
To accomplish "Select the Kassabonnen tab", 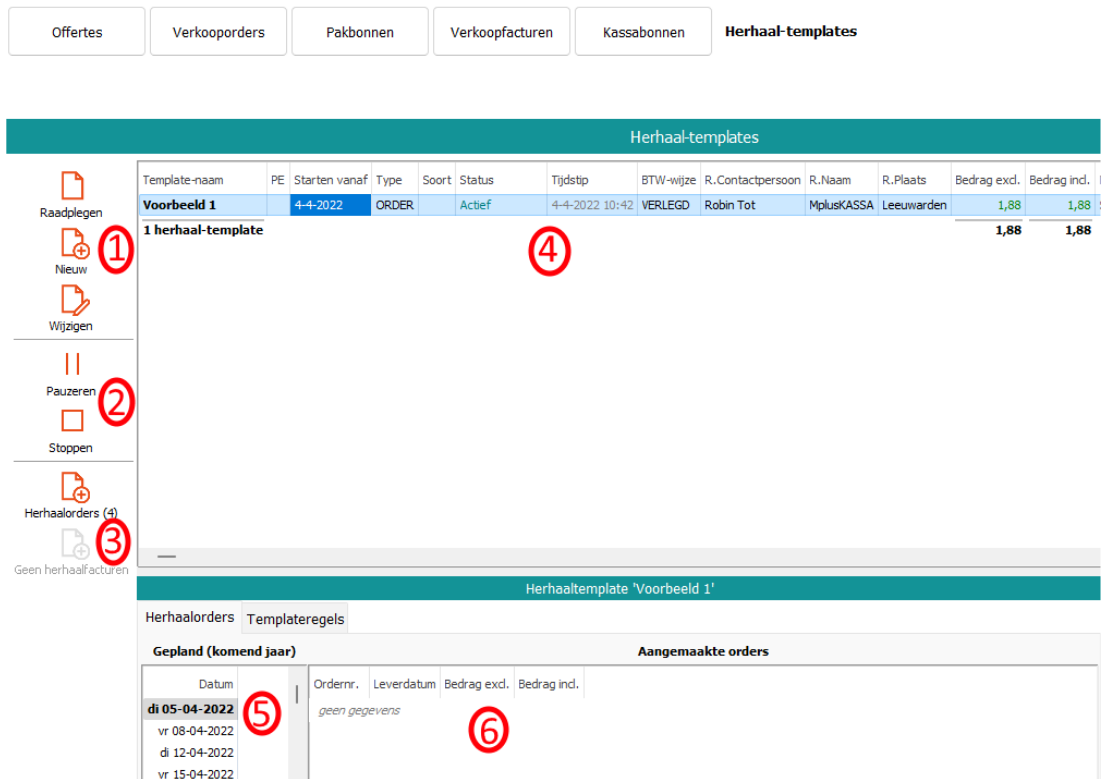I will [643, 32].
